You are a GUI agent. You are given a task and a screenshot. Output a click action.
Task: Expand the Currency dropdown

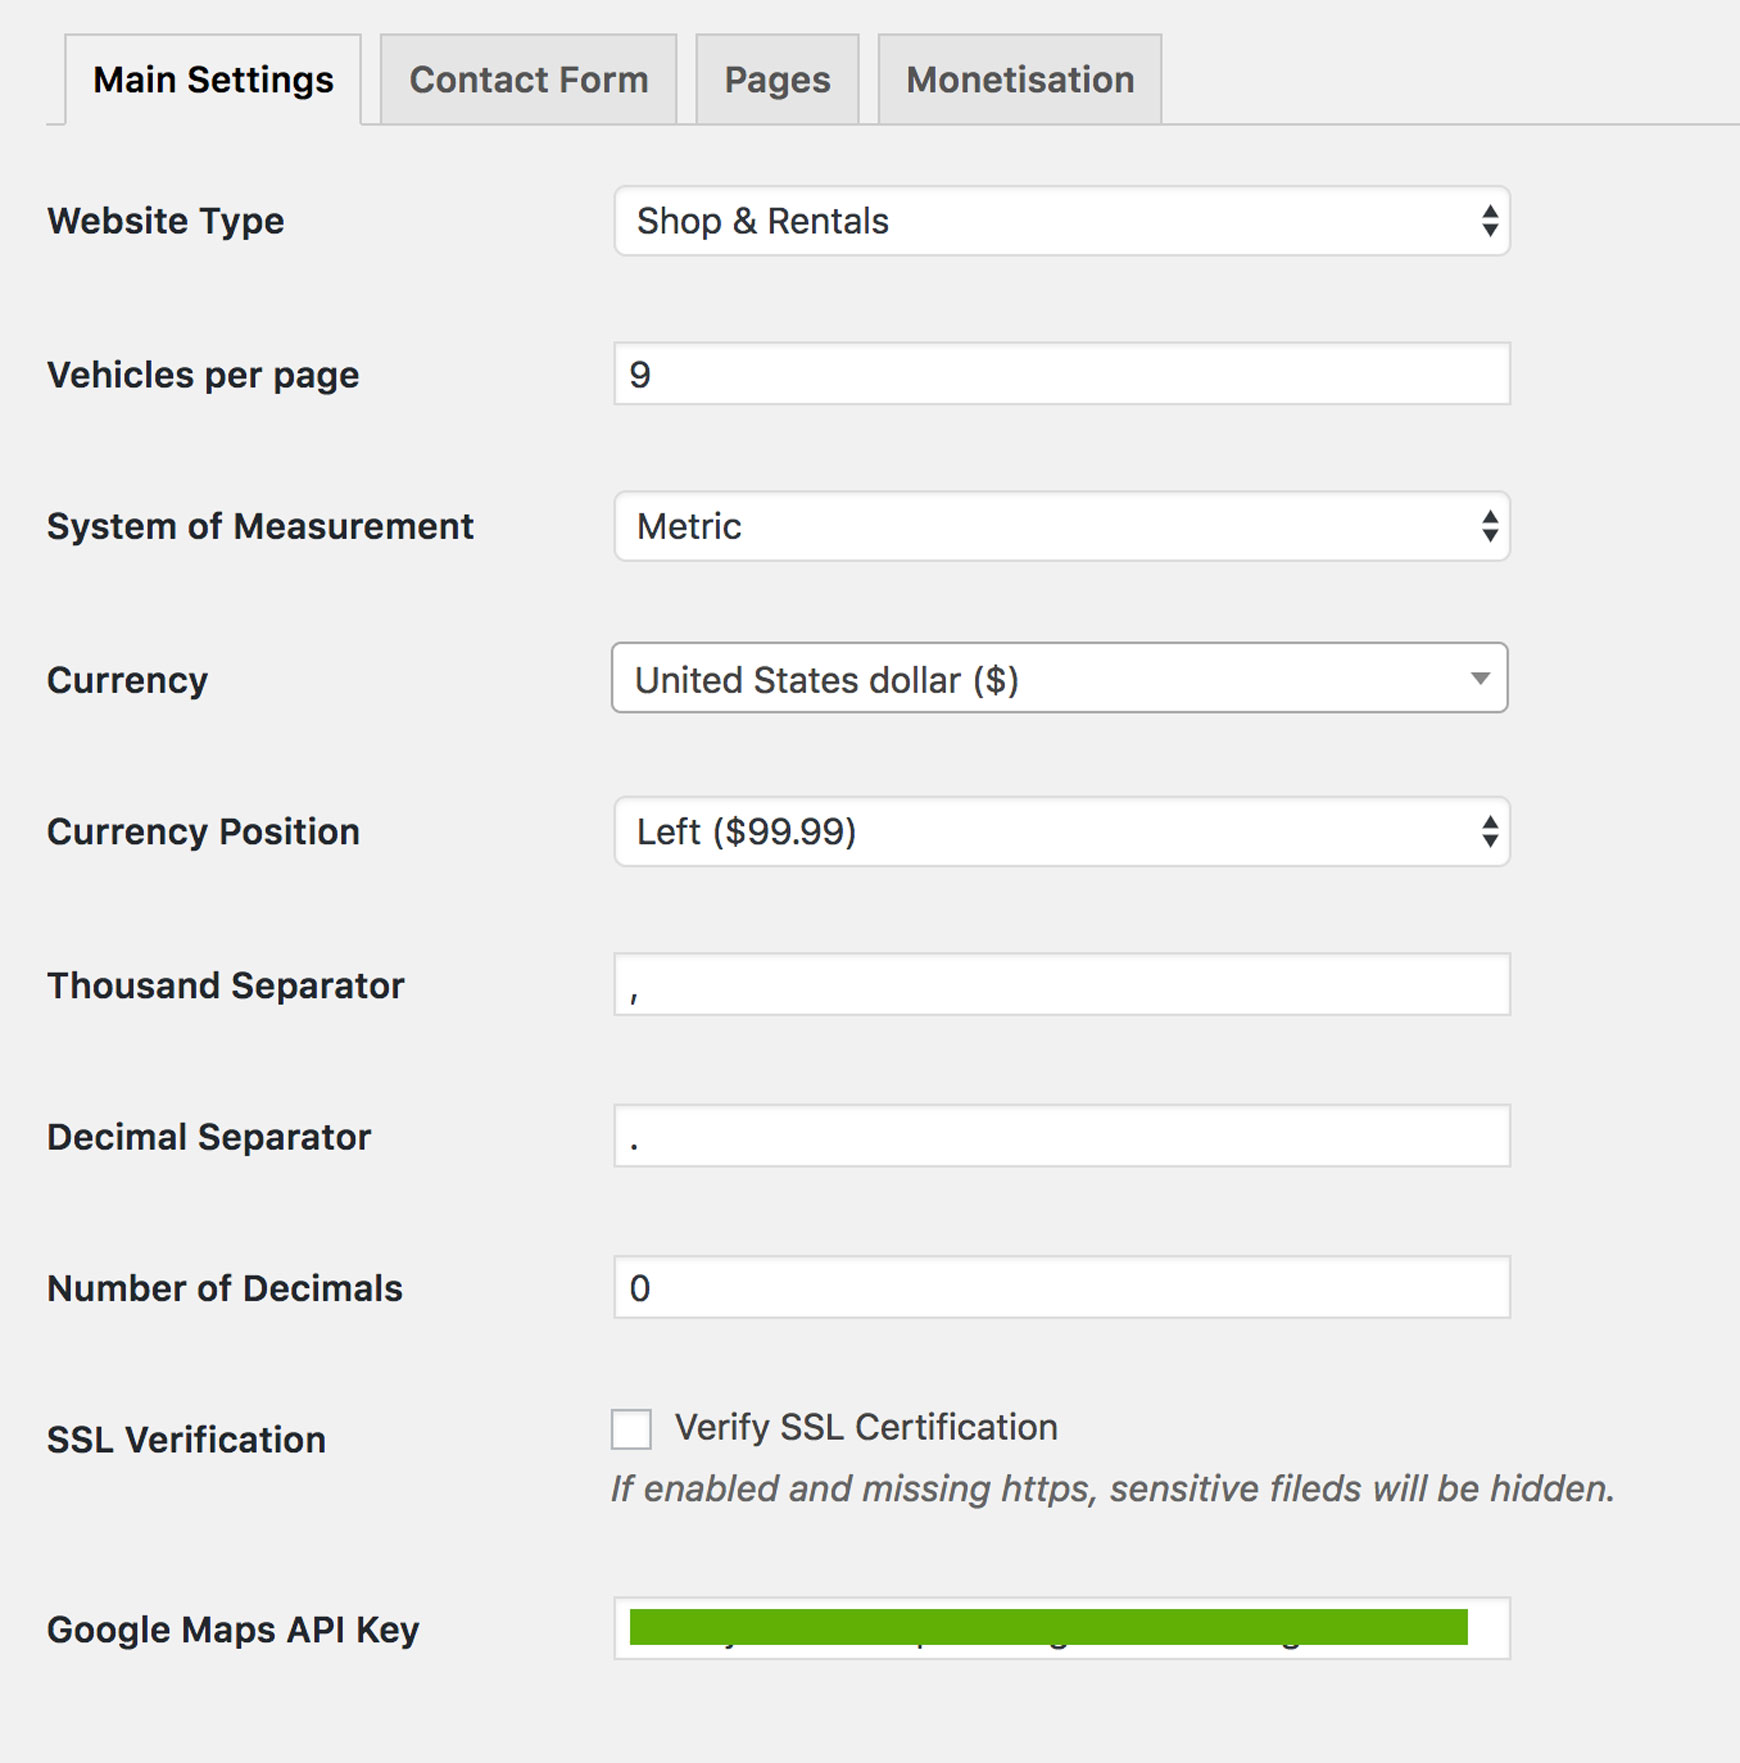(x=1060, y=678)
